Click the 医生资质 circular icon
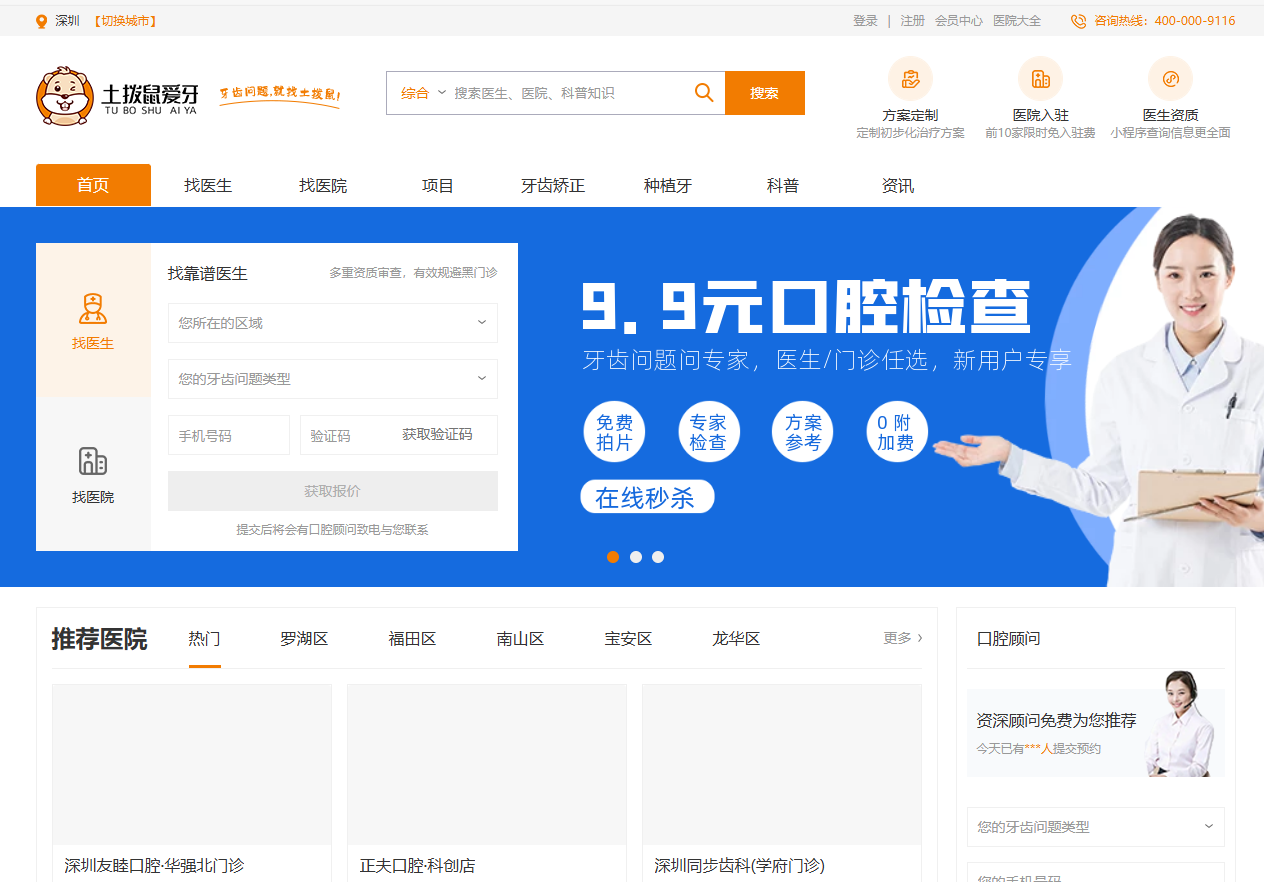The image size is (1264, 882). pyautogui.click(x=1170, y=78)
